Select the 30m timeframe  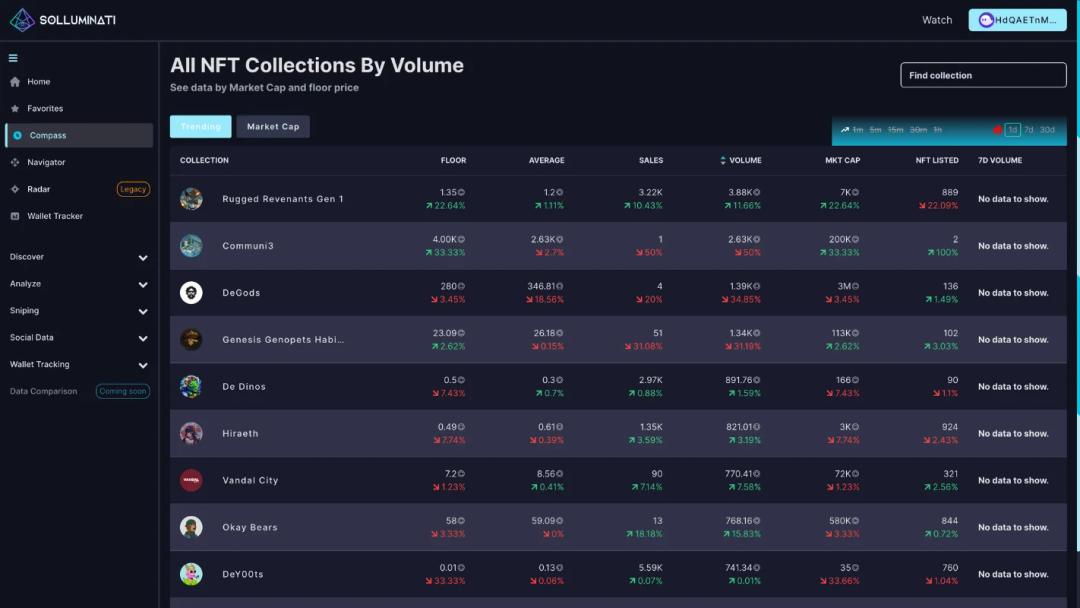(x=918, y=129)
